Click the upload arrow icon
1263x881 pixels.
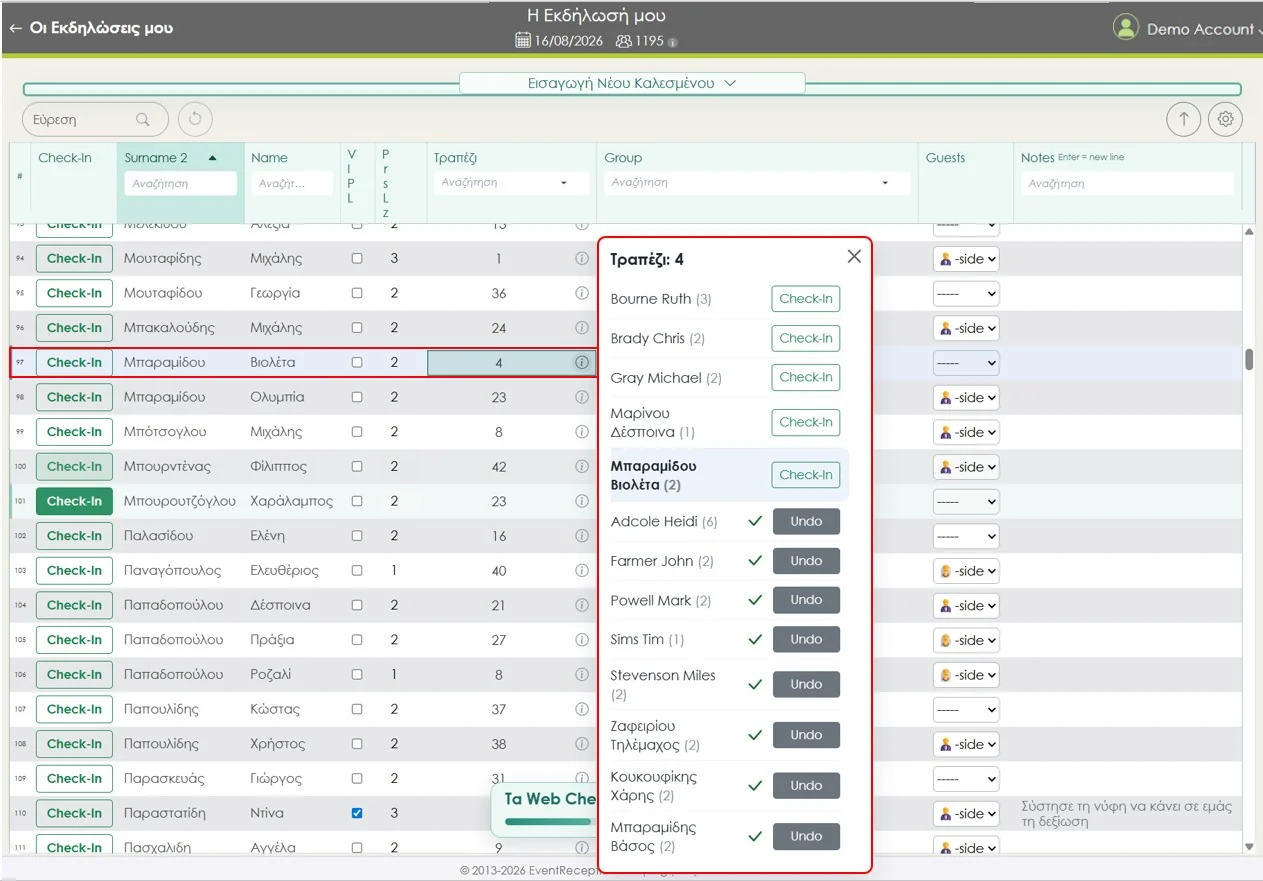pos(1184,119)
